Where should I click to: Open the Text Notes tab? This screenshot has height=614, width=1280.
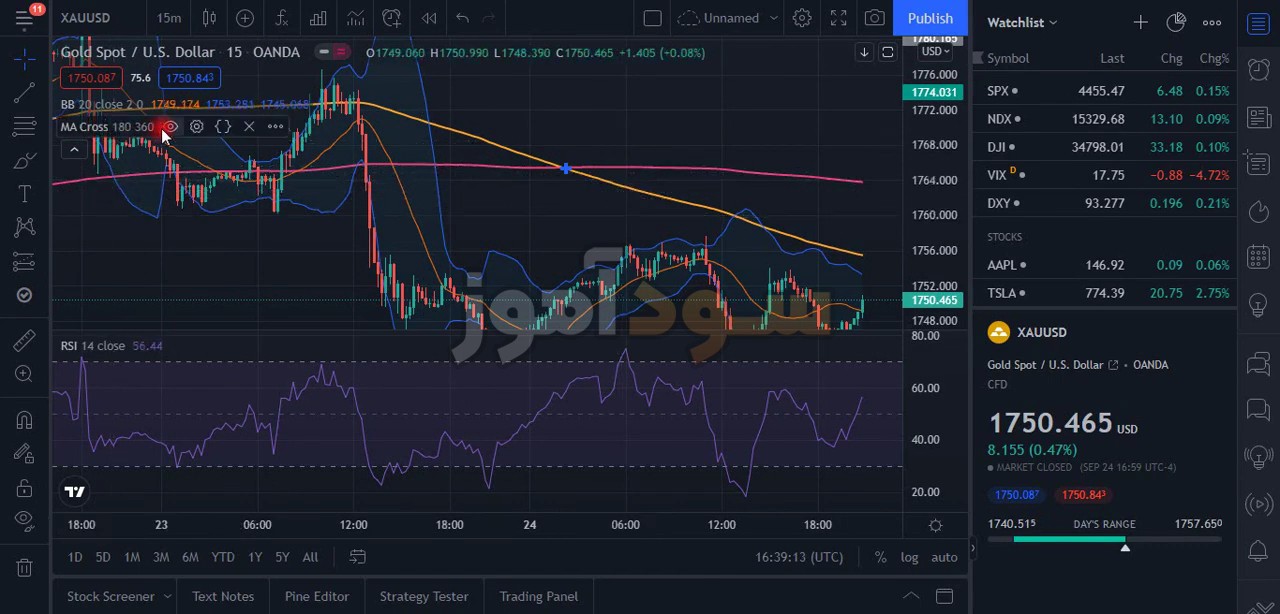coord(223,596)
